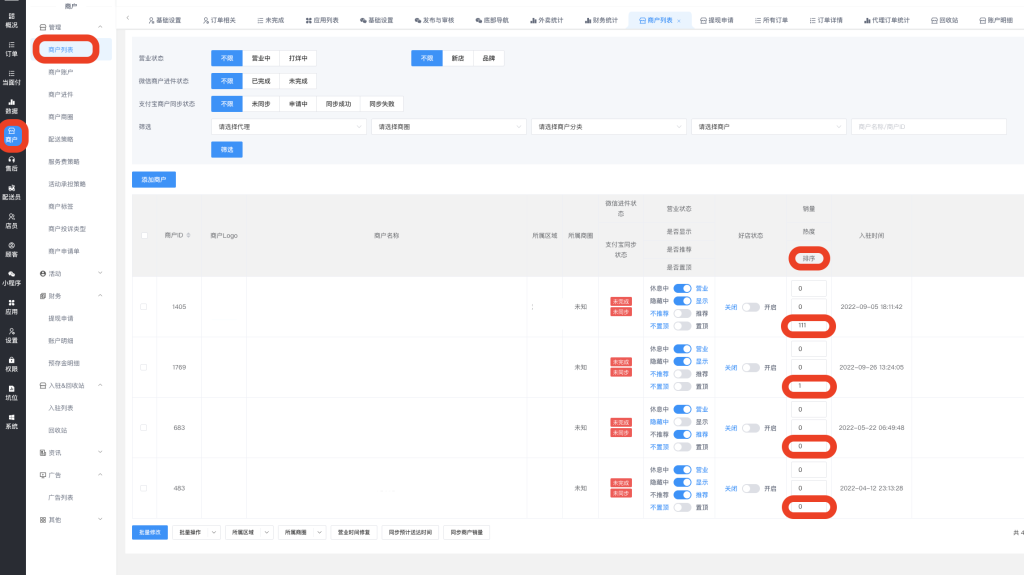Image resolution: width=1024 pixels, height=575 pixels.
Task: Toggle 营业 switch for merchant 1405
Action: coord(682,288)
